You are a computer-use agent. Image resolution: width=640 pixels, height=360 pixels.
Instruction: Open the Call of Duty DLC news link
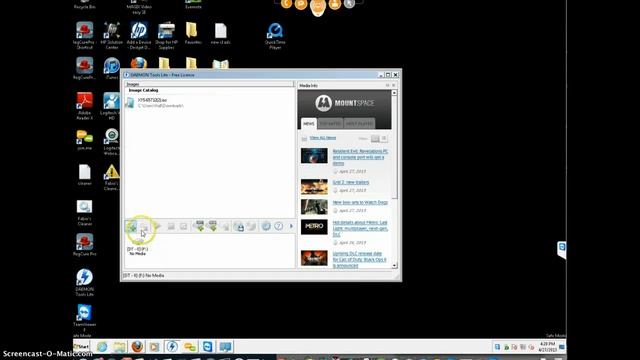[x=359, y=260]
